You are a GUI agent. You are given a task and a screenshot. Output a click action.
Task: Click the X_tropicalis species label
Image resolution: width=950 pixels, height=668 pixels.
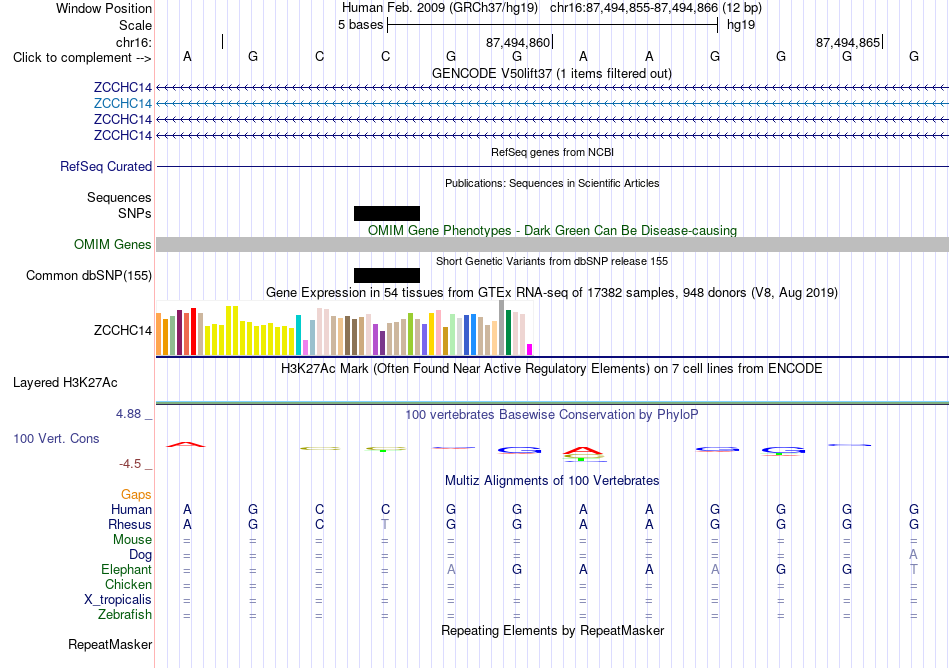point(118,600)
